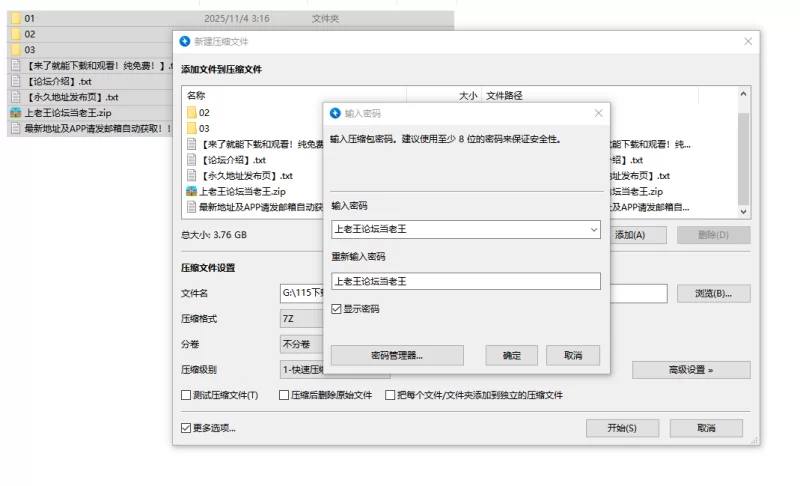800x486 pixels.
Task: Select folder 03 icon in file explorer
Action: [x=16, y=49]
